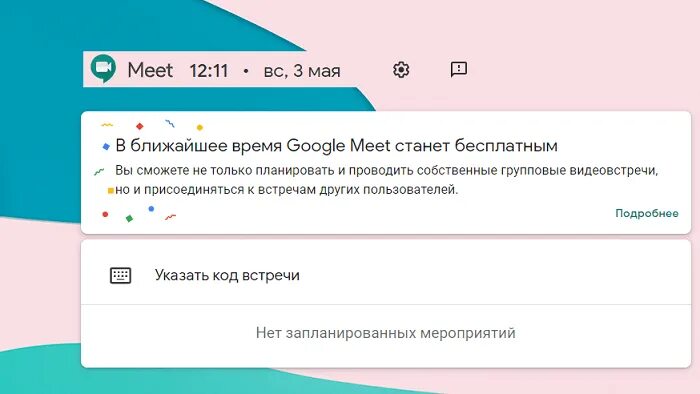Open the Settings gear icon

point(401,70)
